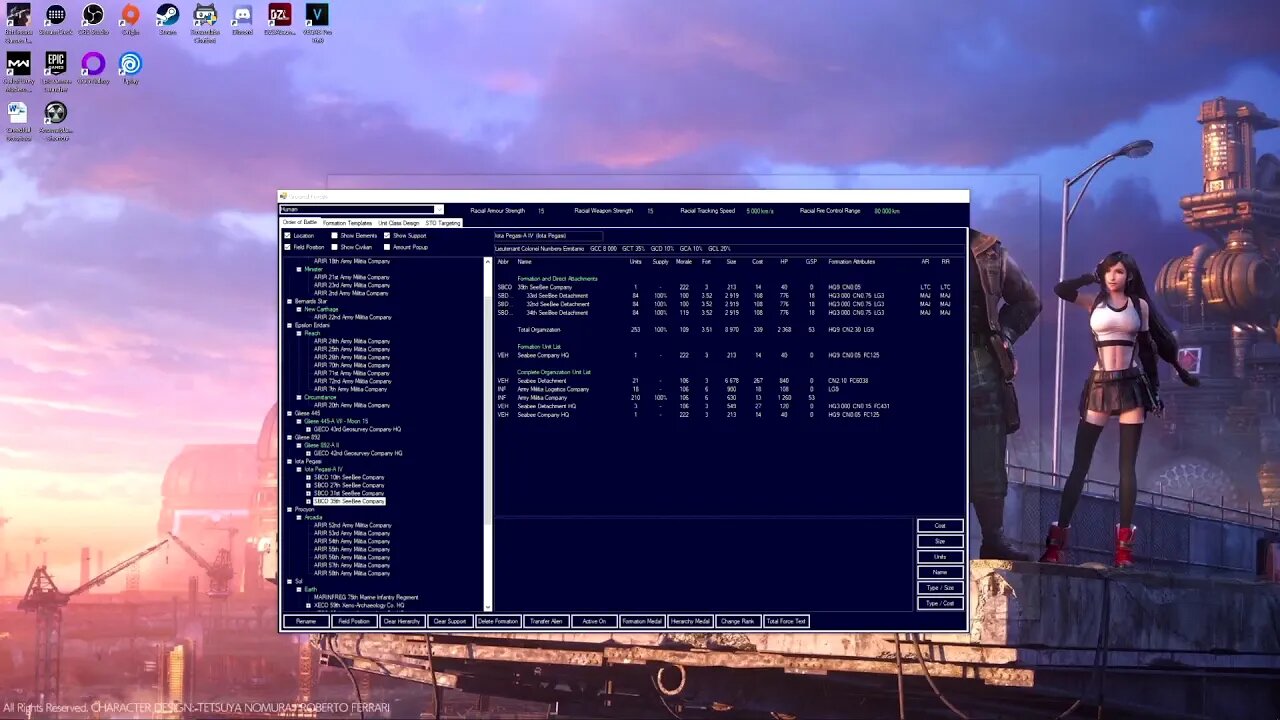Image resolution: width=1280 pixels, height=720 pixels.
Task: Sort by Type / Size button
Action: coord(940,588)
